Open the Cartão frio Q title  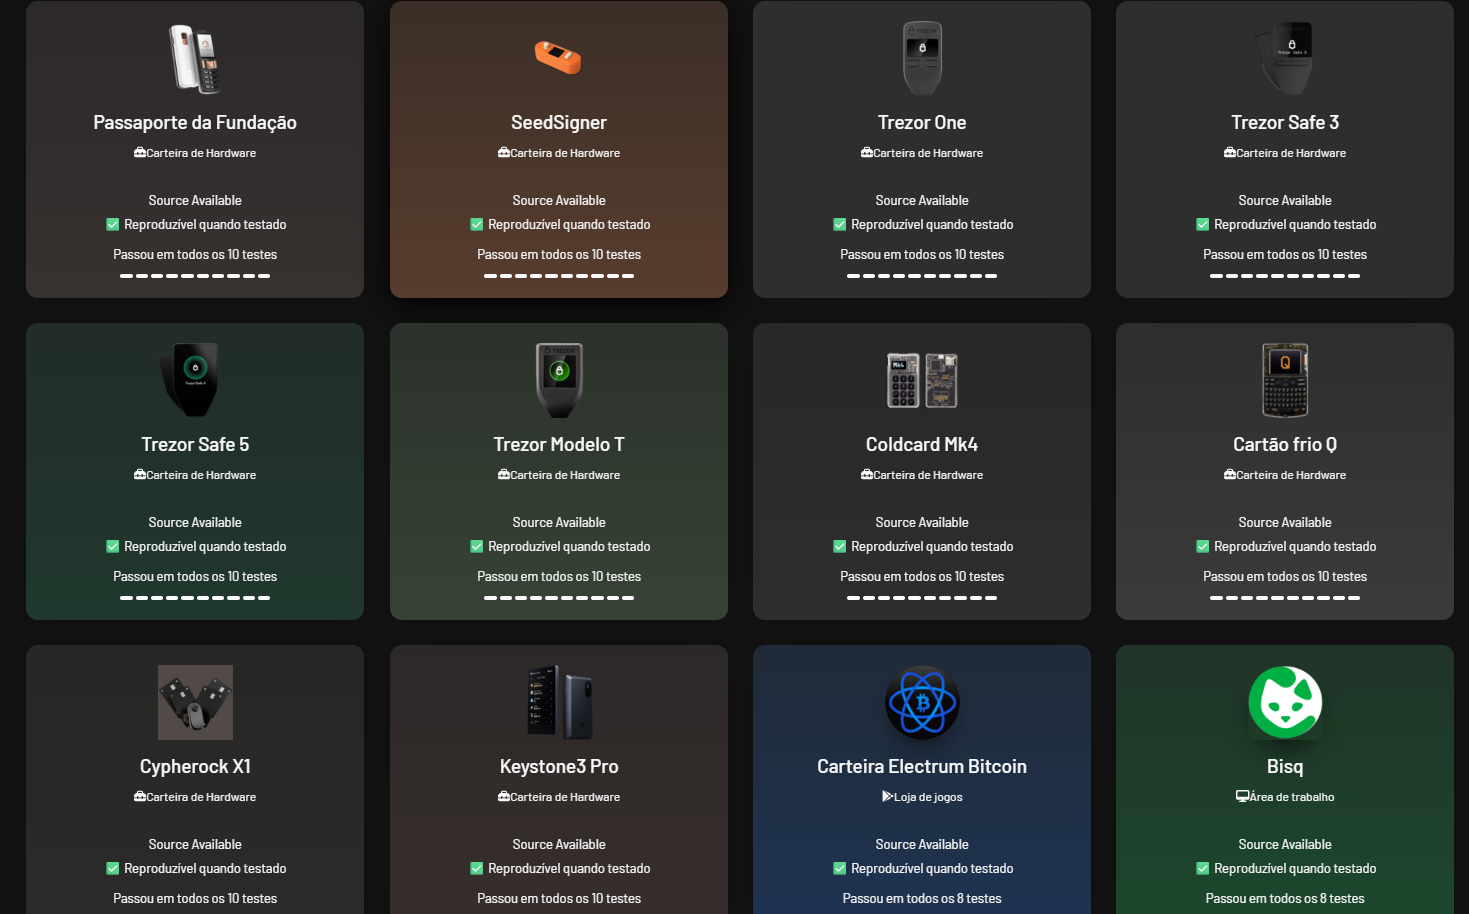pos(1285,444)
